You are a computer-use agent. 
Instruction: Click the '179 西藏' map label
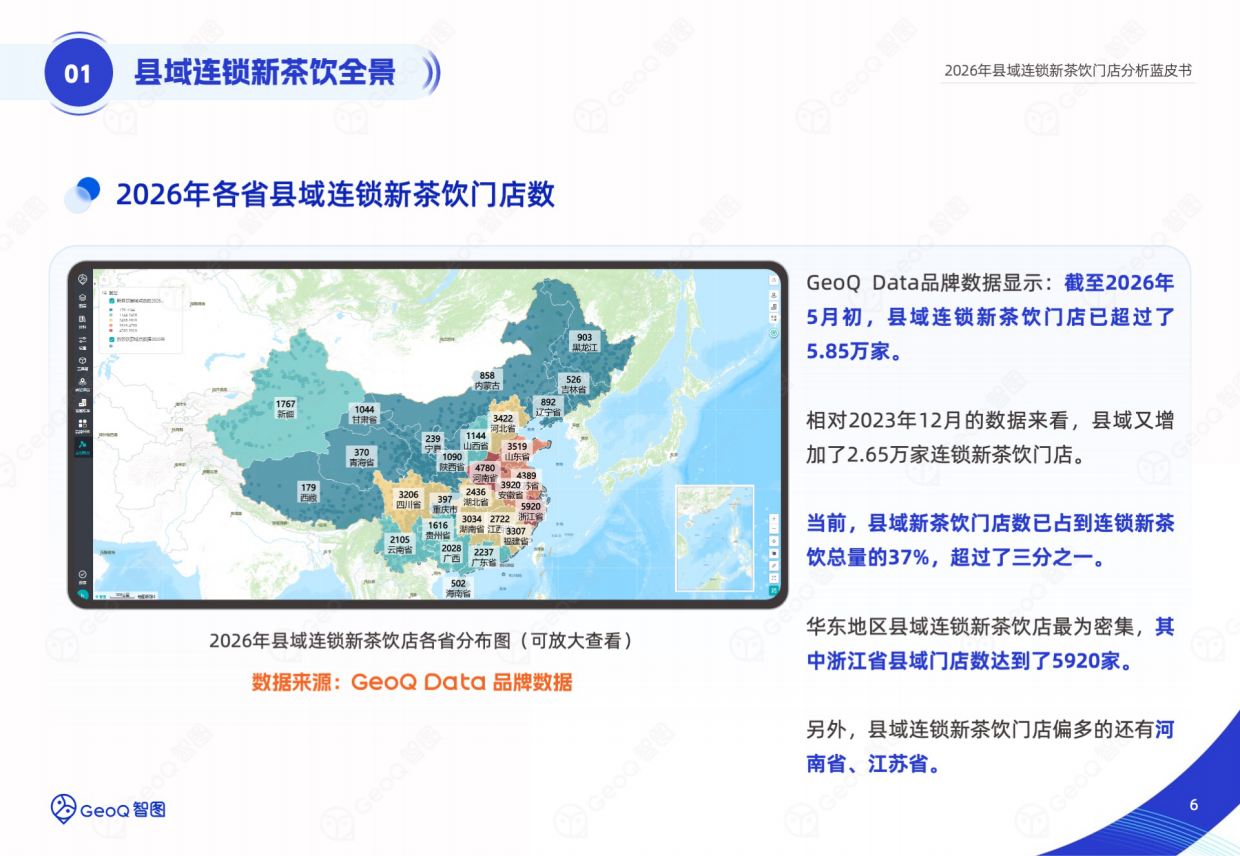pyautogui.click(x=308, y=492)
